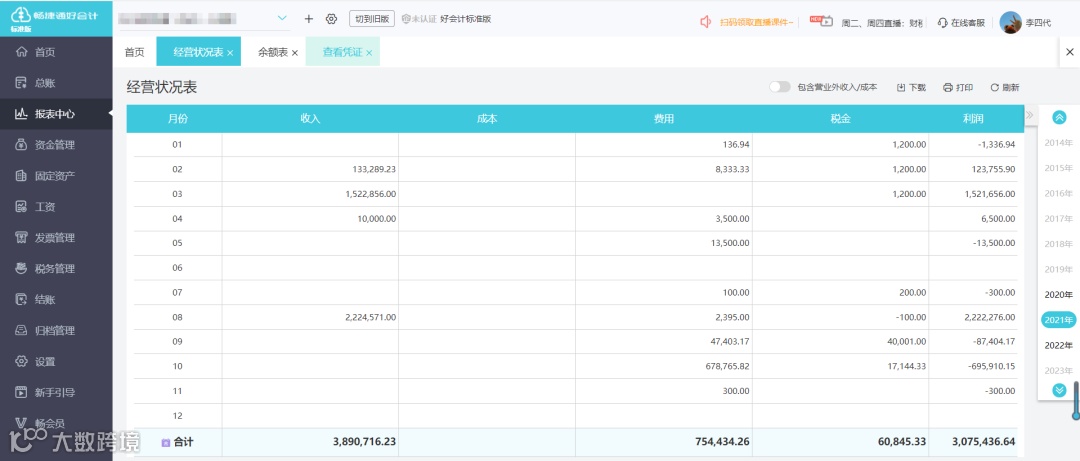The height and width of the screenshot is (461, 1080).
Task: Click tax value 40,001.00
Action: (906, 341)
